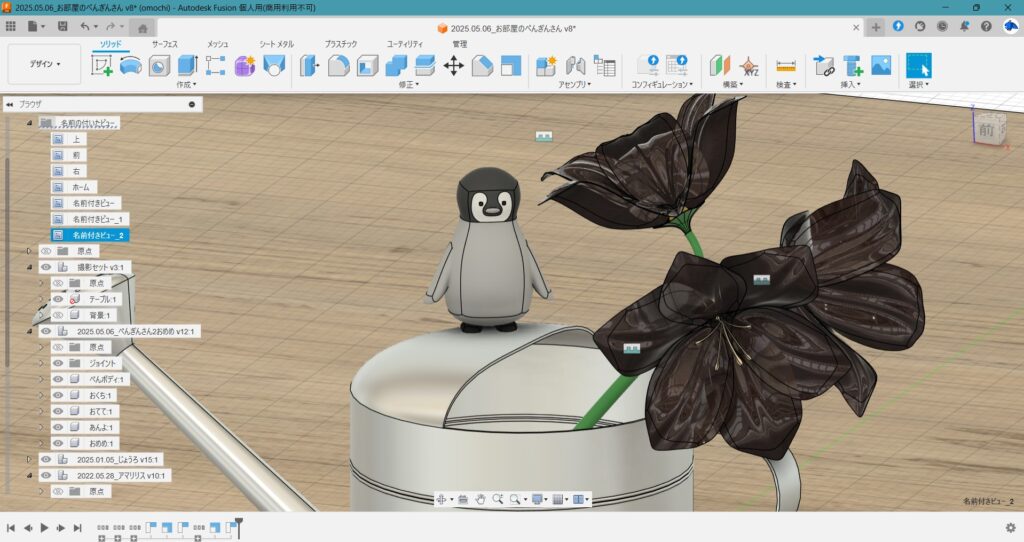Expand the 2025.01.05_じょうろ v15:1 node
This screenshot has width=1024, height=542.
point(29,459)
